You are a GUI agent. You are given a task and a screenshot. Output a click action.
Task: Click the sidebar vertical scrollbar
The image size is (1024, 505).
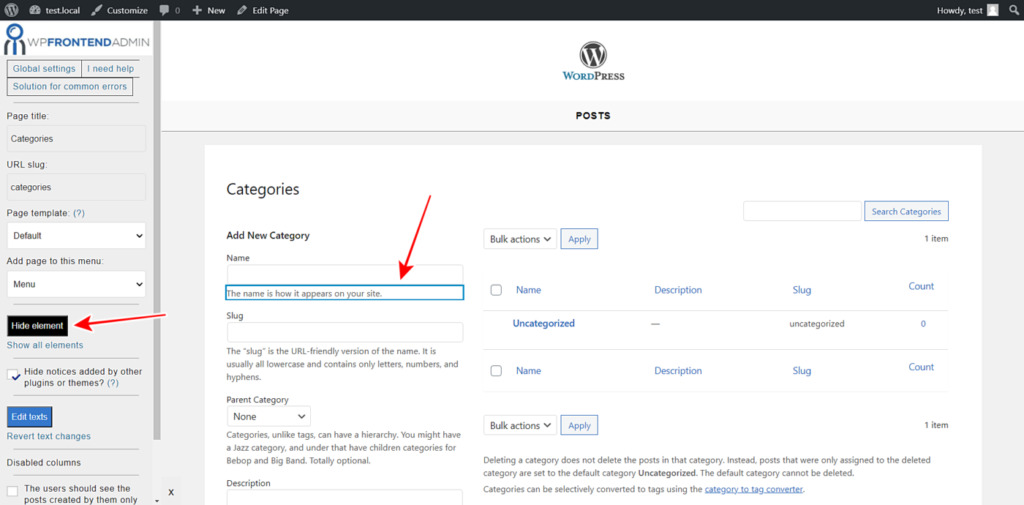tap(157, 229)
